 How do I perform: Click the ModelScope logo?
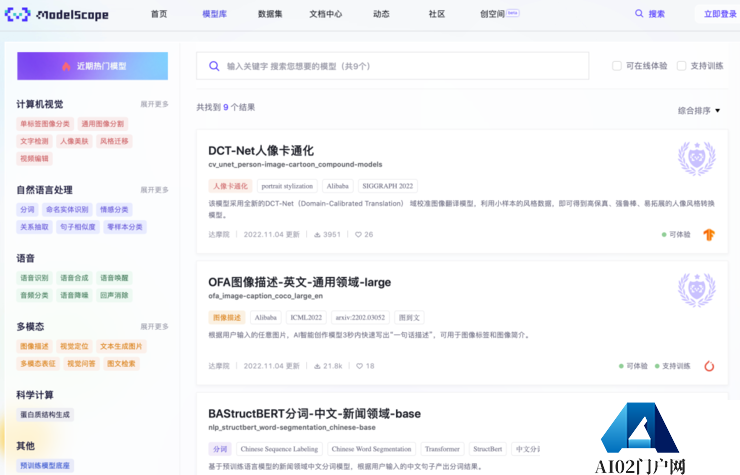[57, 15]
